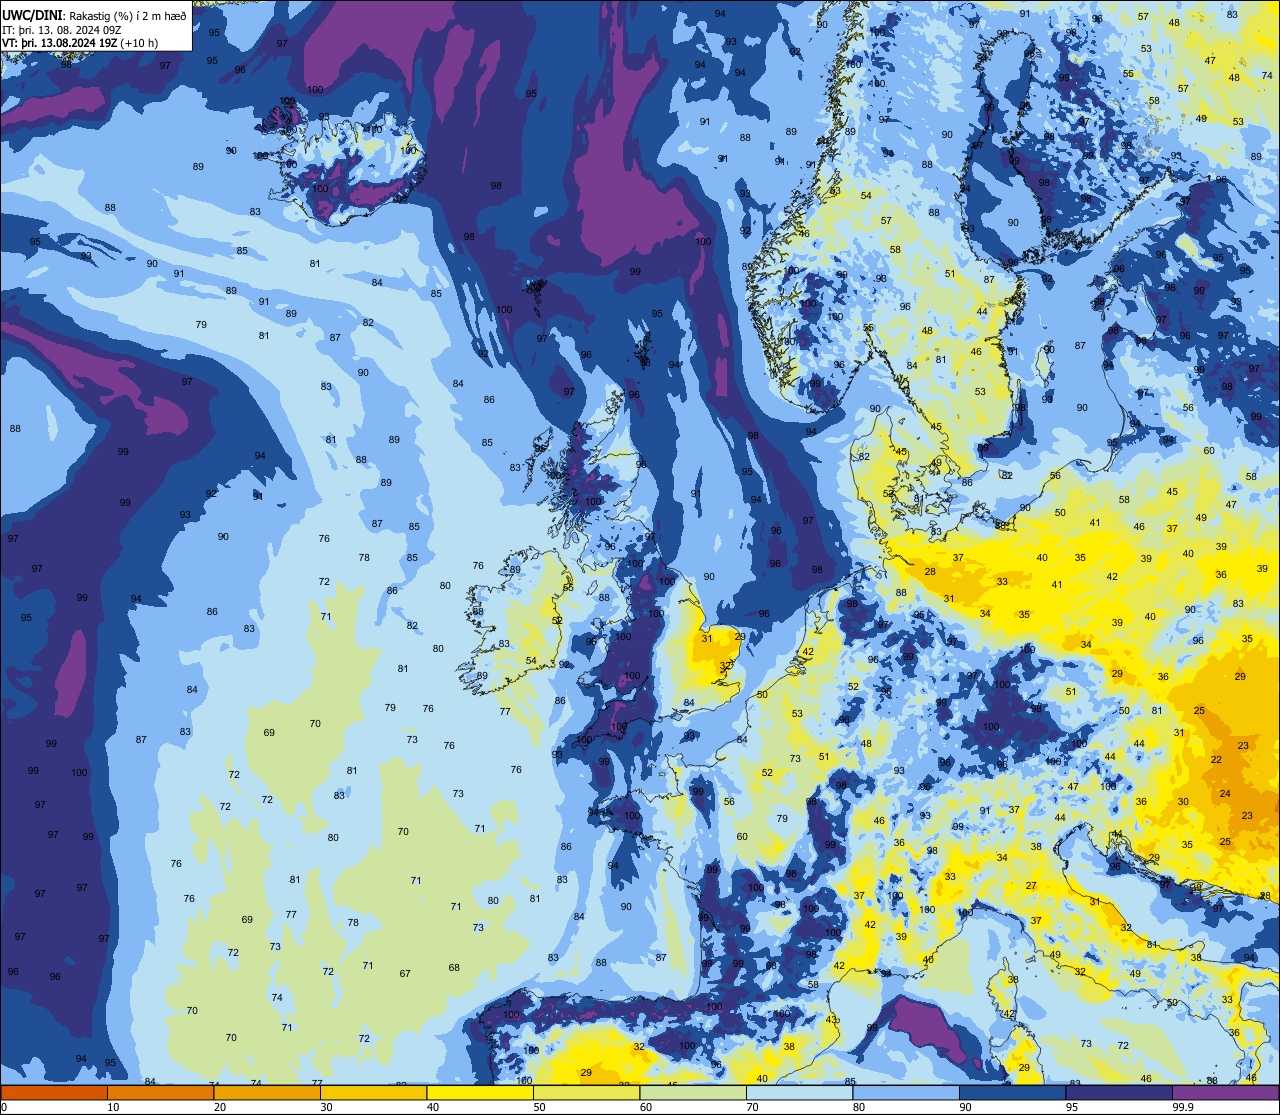The image size is (1280, 1115).
Task: Click the humidity value 28 on the map
Action: pyautogui.click(x=930, y=572)
